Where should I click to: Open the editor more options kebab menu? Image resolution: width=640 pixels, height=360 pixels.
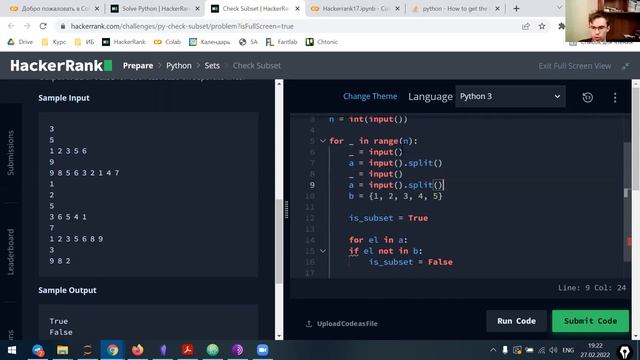pyautogui.click(x=615, y=97)
